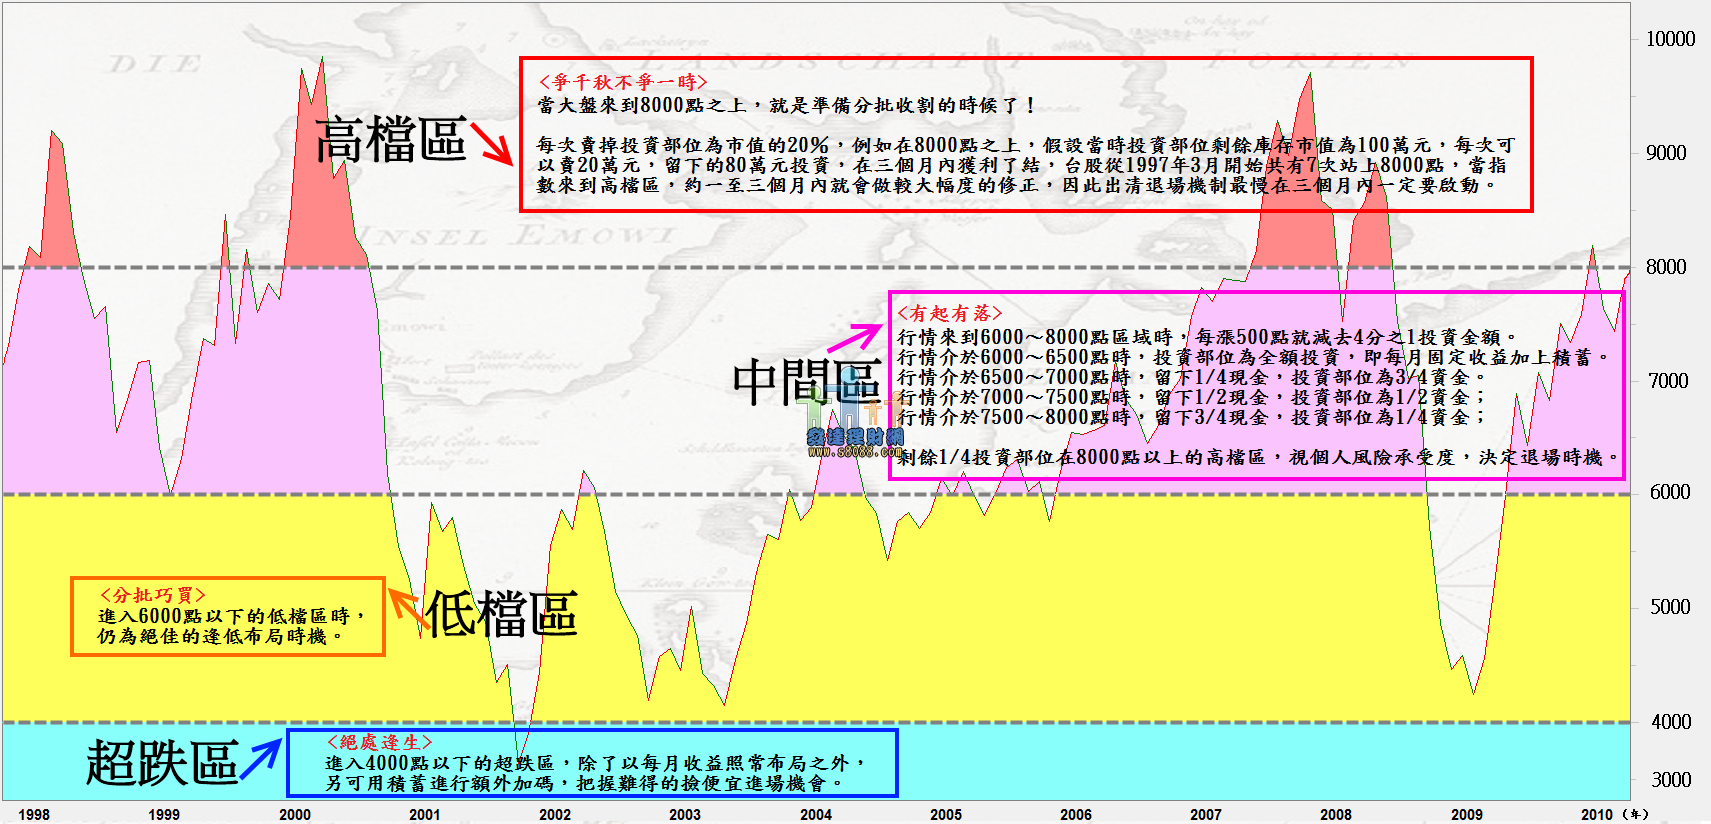Click the 高檔區 zone label

click(391, 139)
